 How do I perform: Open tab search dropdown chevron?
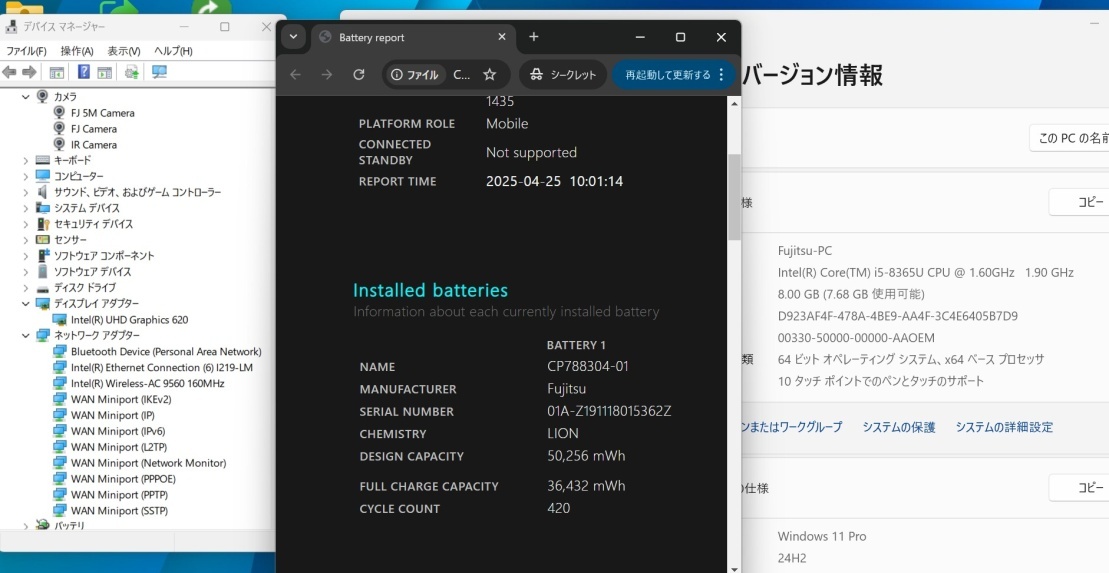click(x=293, y=37)
